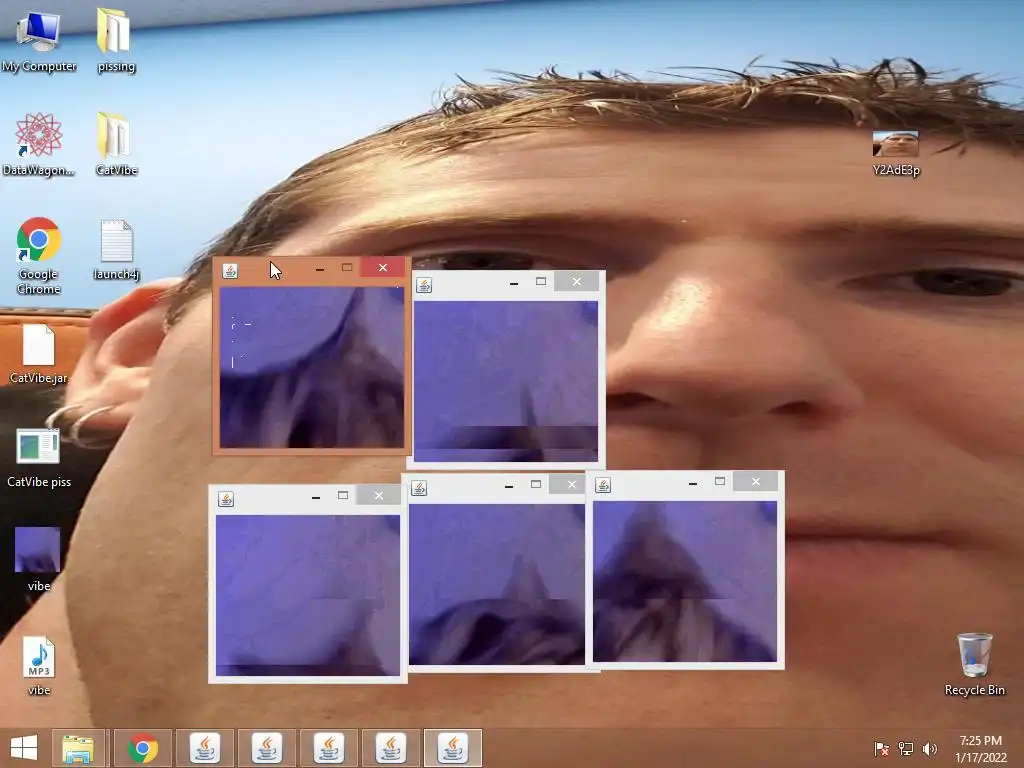Close the active orange-bordered Java window
Image resolution: width=1024 pixels, height=768 pixels.
383,268
